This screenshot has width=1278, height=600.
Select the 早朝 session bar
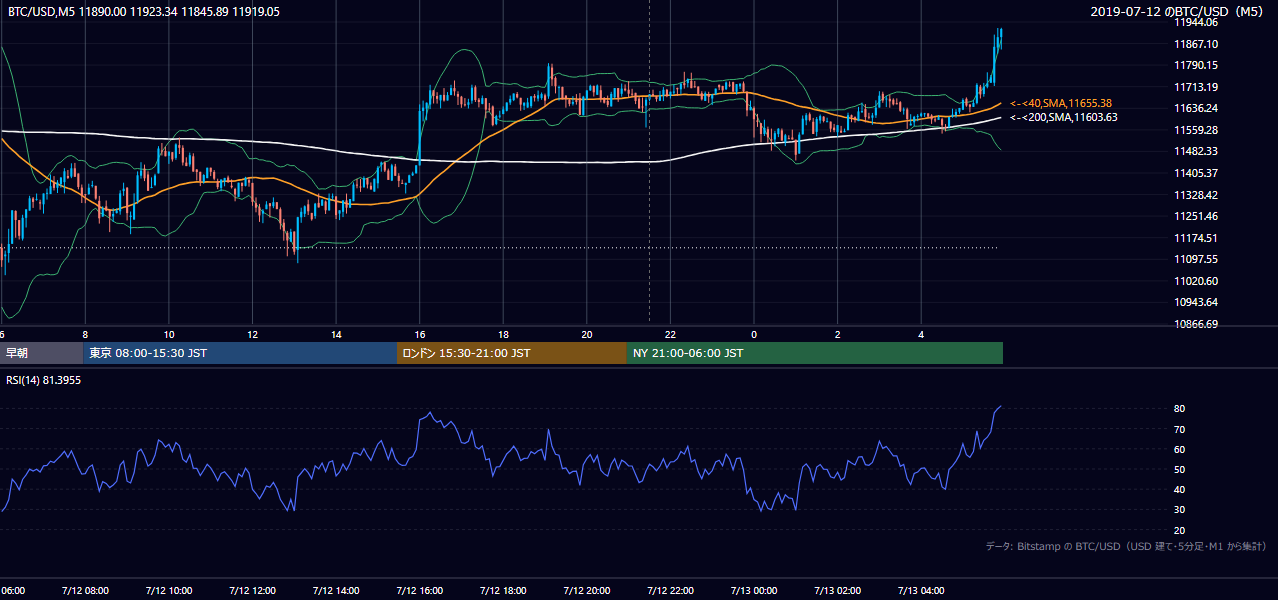tap(42, 353)
